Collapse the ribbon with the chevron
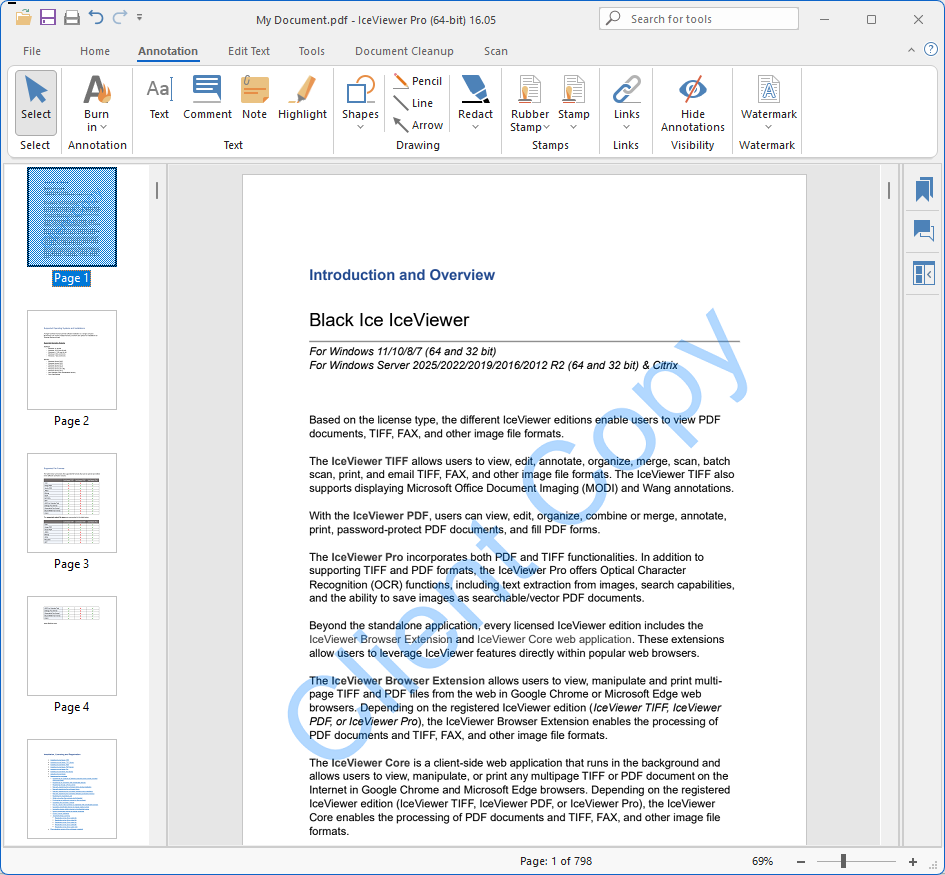The width and height of the screenshot is (945, 875). (911, 50)
